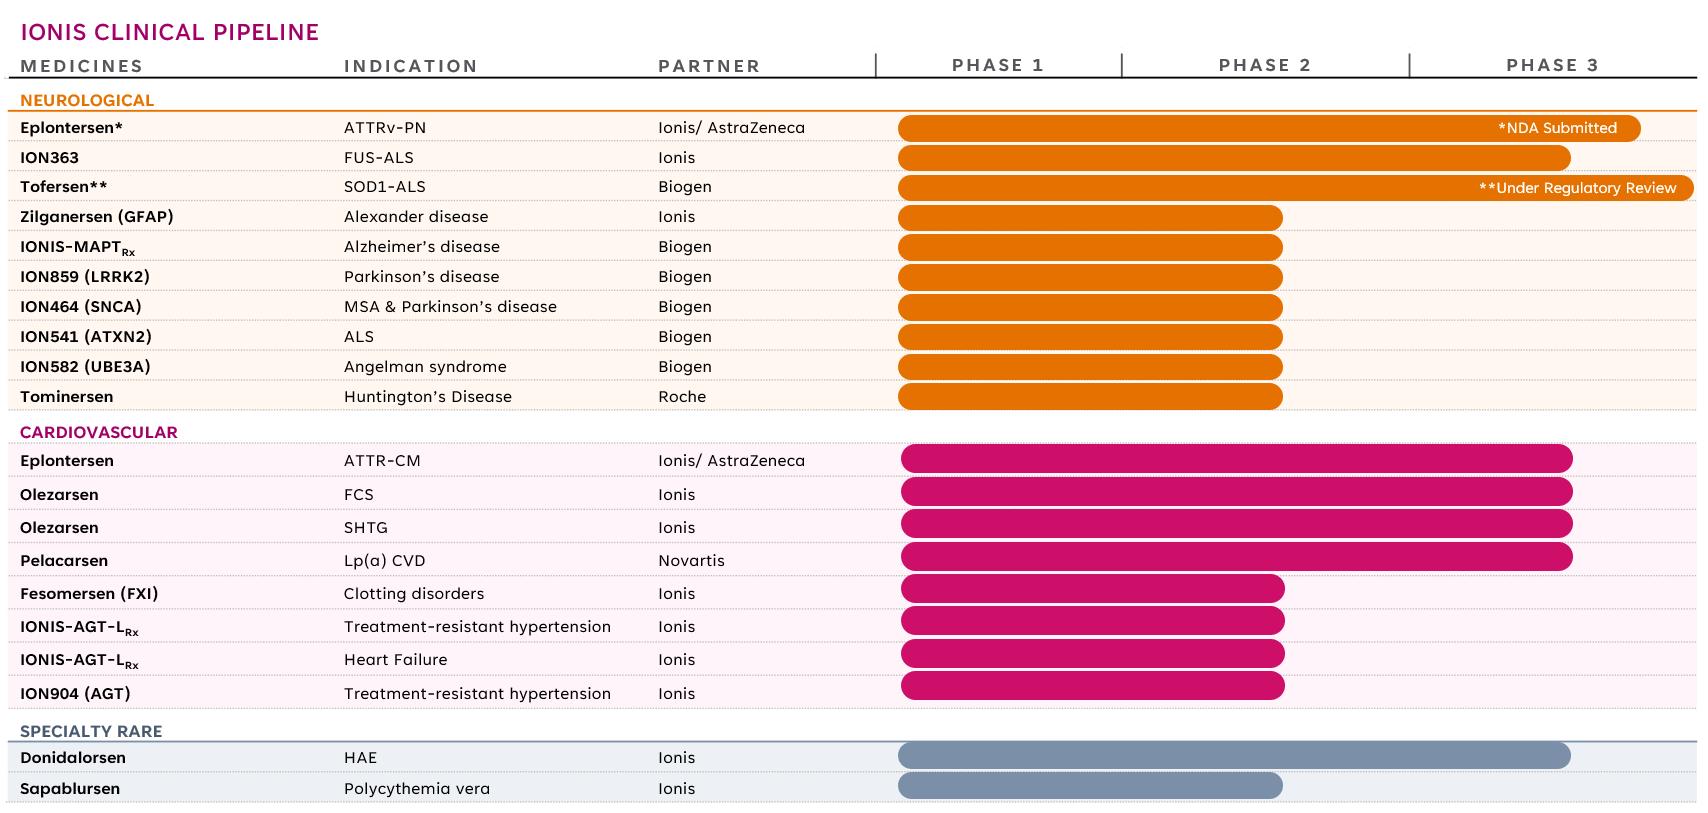
Task: Click the Sapablursen medicine name
Action: [x=70, y=789]
